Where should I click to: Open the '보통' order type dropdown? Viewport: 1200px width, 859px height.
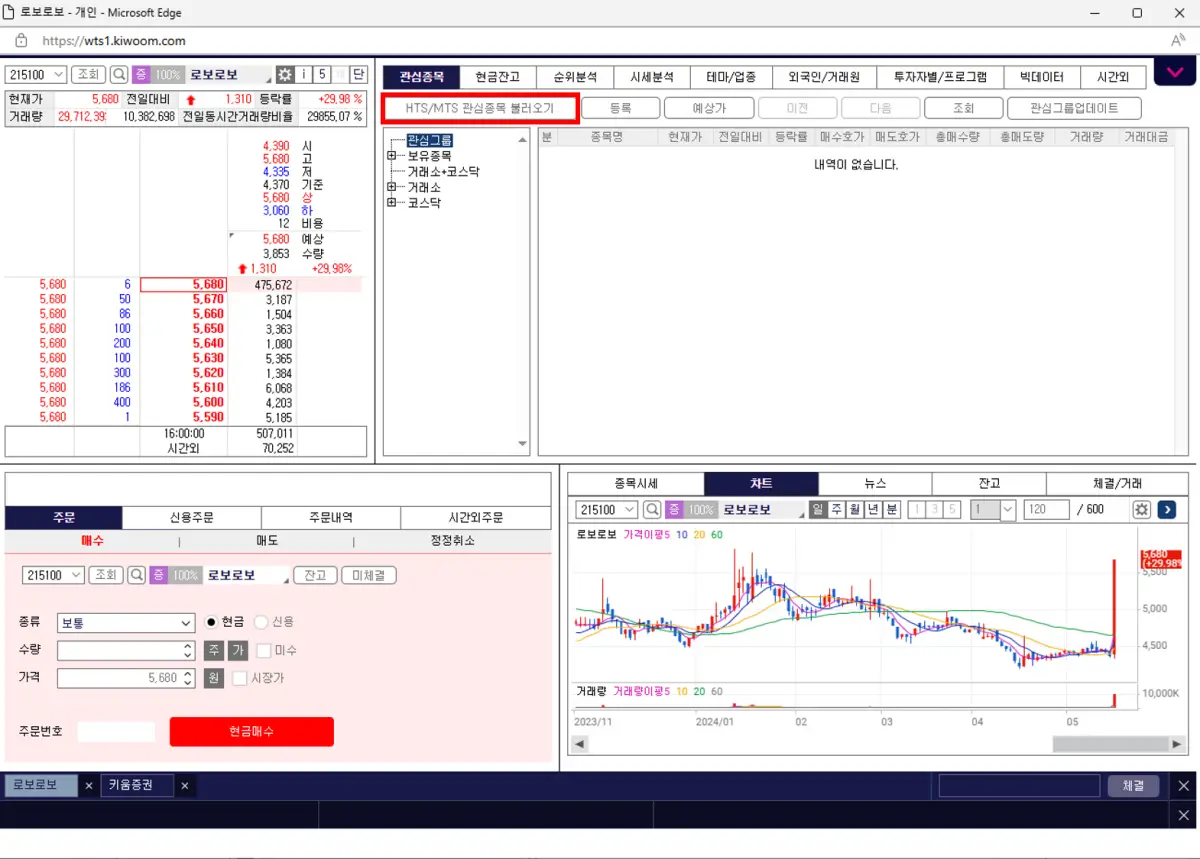tap(126, 623)
